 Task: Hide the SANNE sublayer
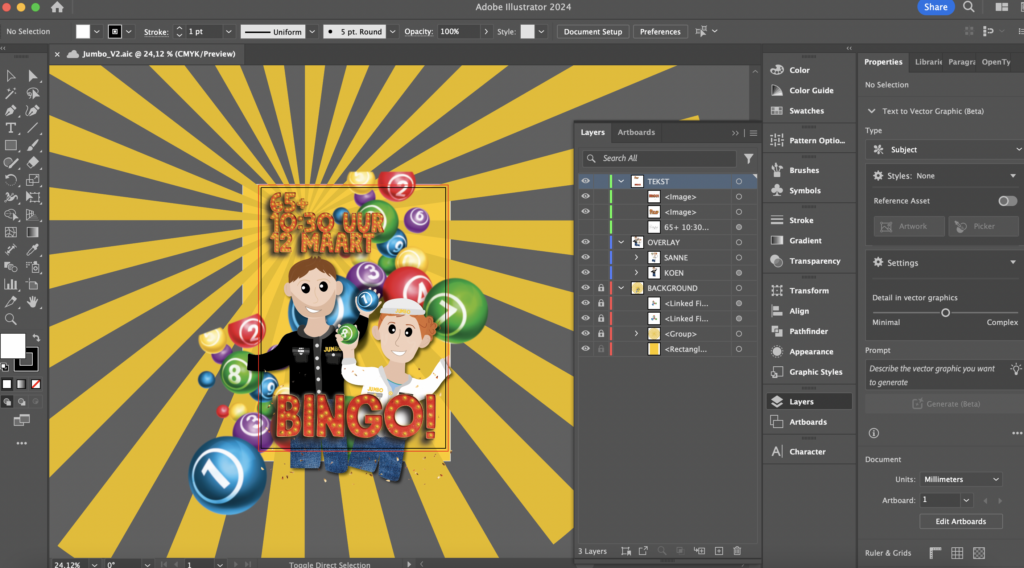click(x=585, y=257)
